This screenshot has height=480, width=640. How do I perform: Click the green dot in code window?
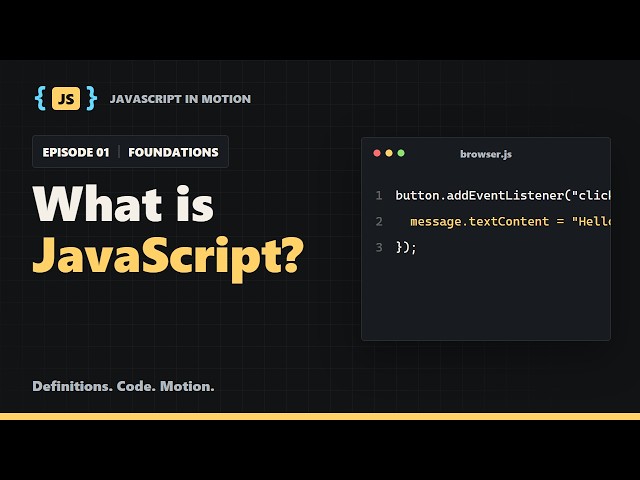(401, 153)
